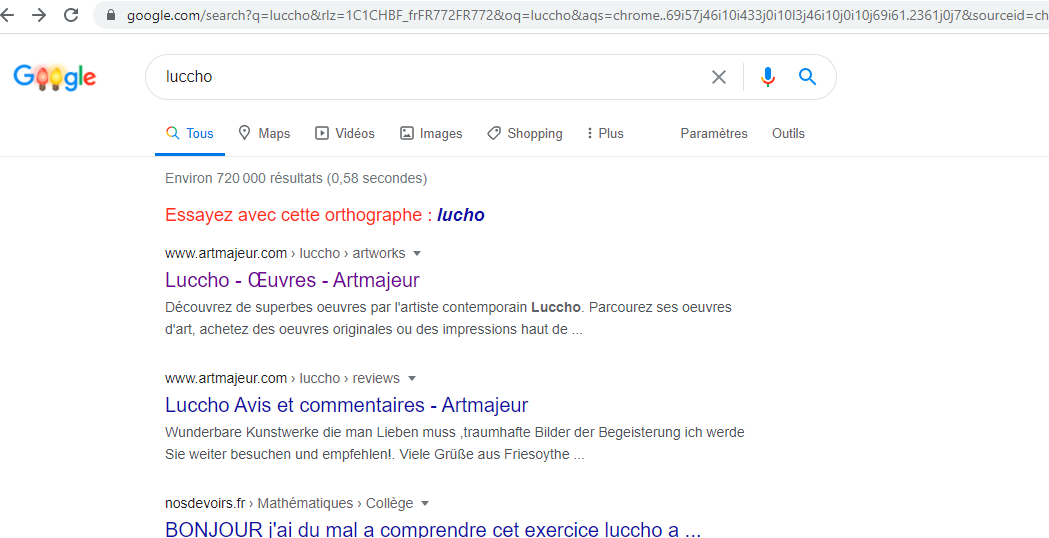Submit search with magnifying glass icon
Image resolution: width=1049 pixels, height=538 pixels.
807,77
